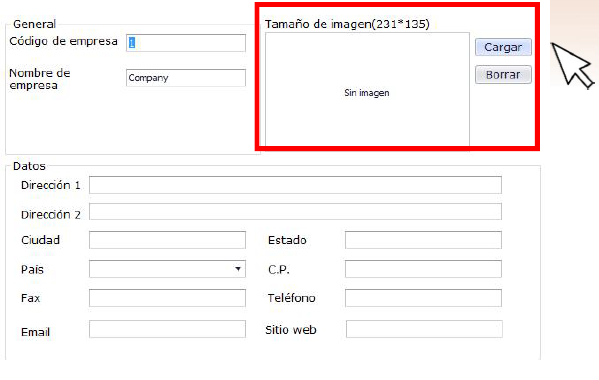Screen dimensions: 599x380
Task: Click the Nombre de empresa field containing Company
Action: click(186, 78)
